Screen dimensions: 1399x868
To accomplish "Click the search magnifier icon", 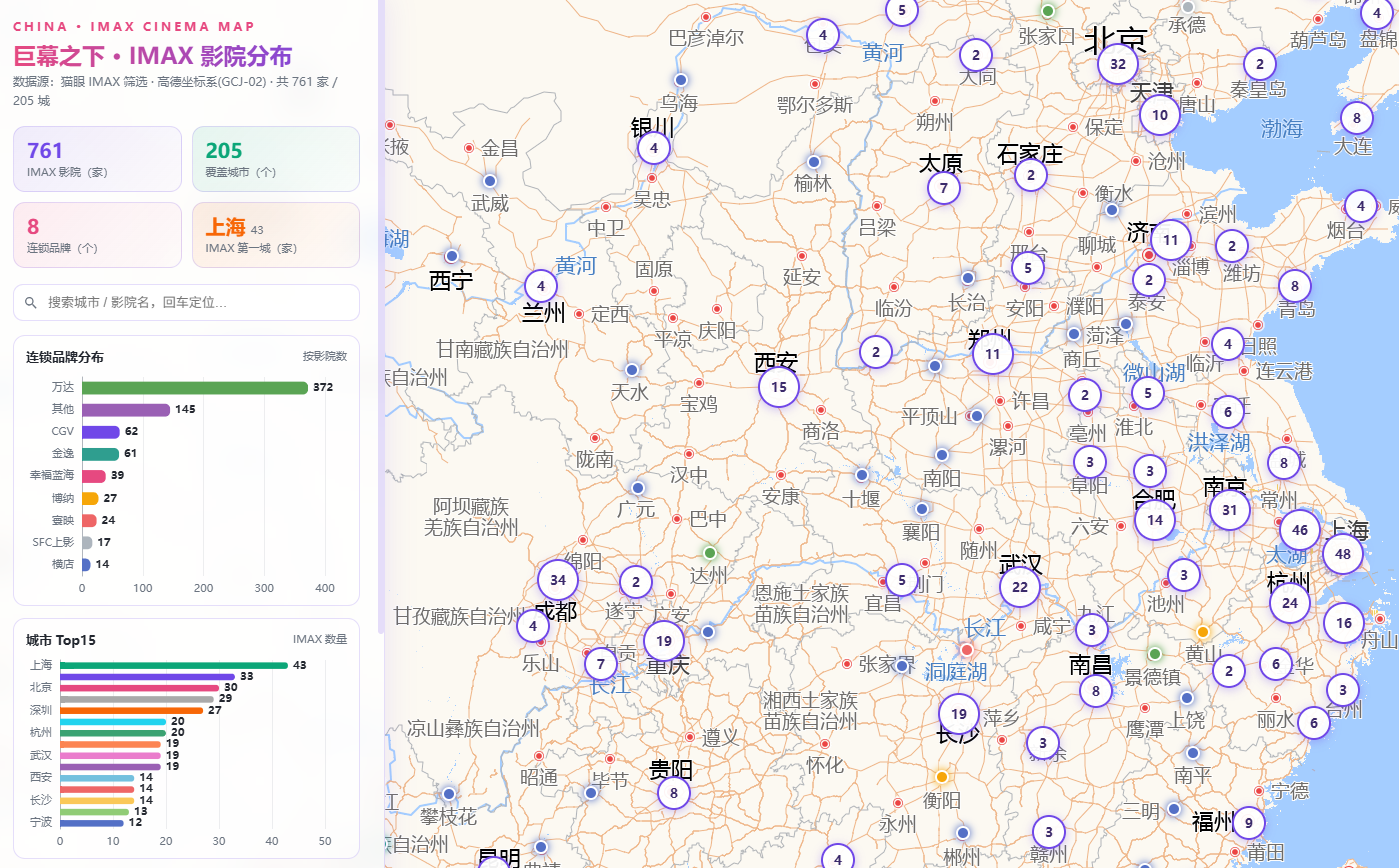I will tap(30, 302).
